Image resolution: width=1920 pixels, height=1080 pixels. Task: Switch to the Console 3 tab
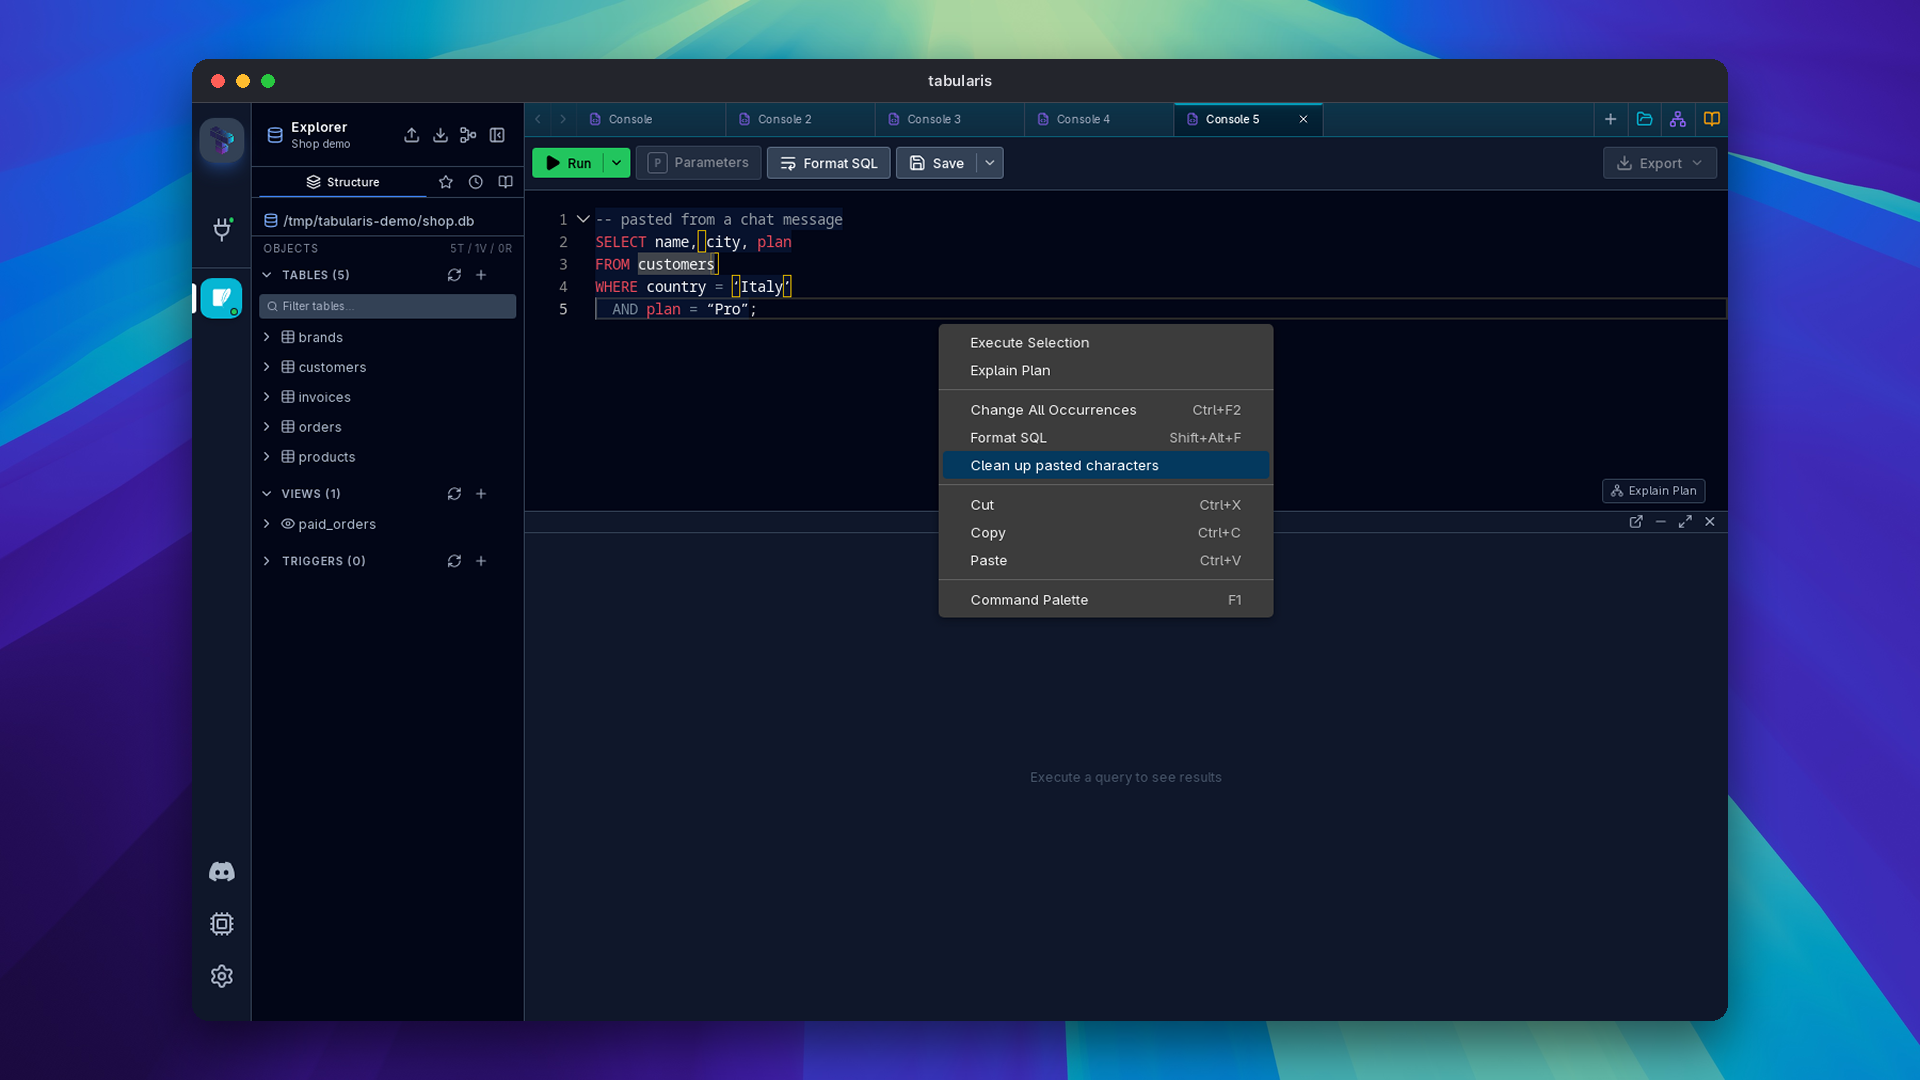coord(949,119)
